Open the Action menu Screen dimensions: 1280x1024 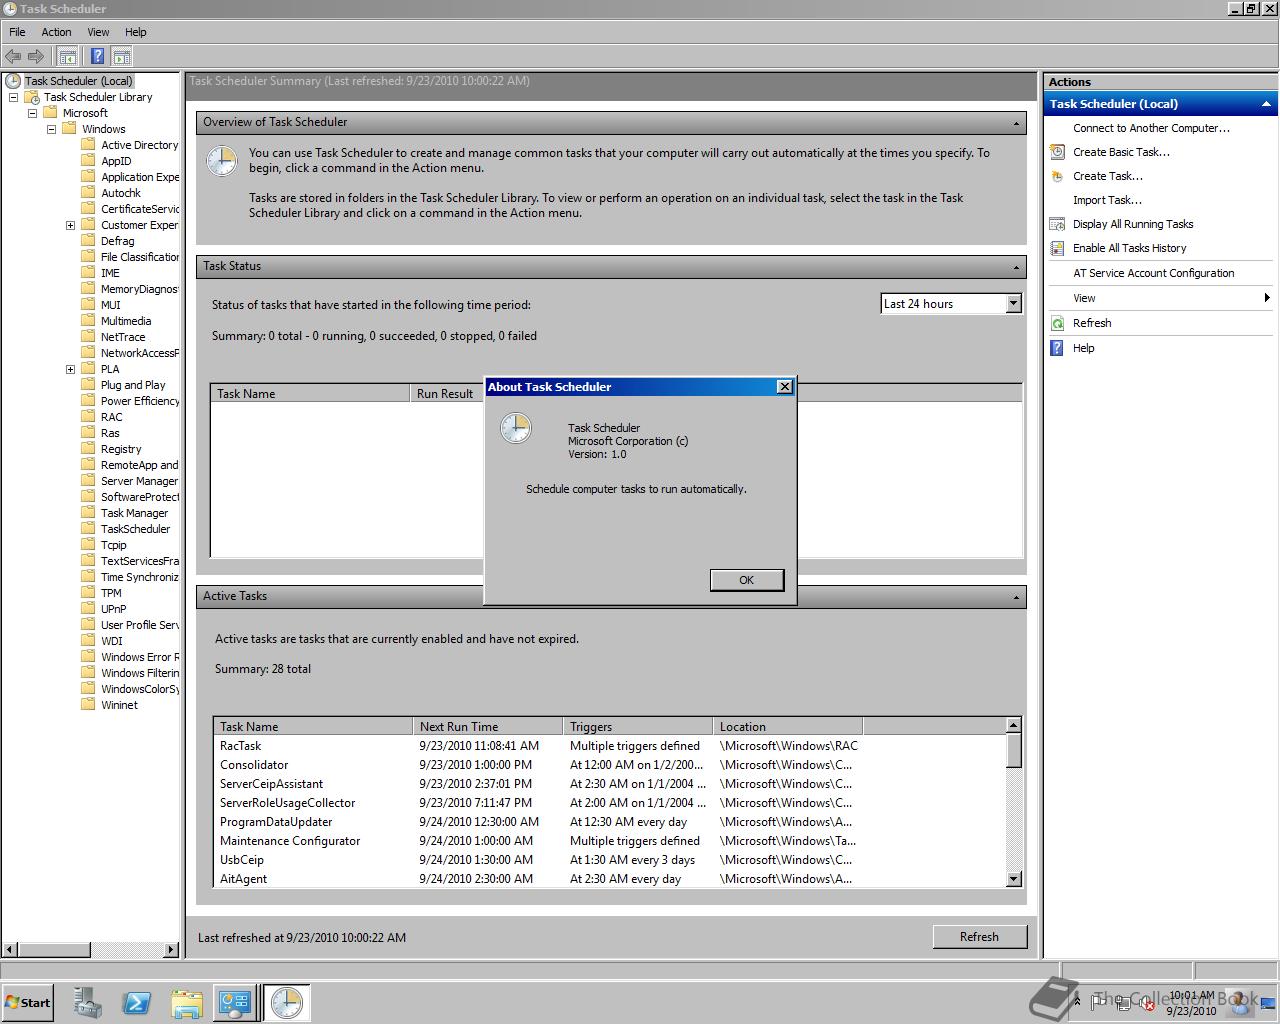click(x=56, y=32)
